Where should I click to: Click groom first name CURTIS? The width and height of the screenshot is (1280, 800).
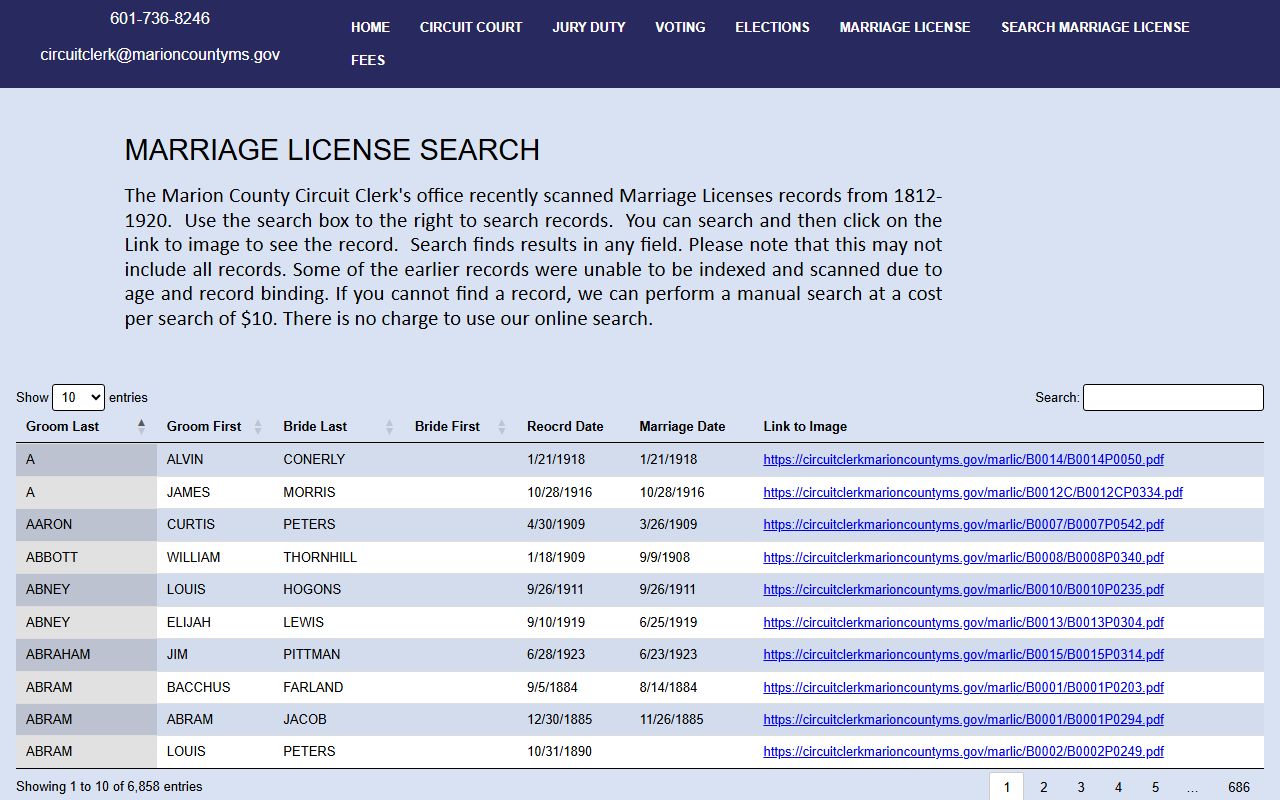tap(189, 525)
